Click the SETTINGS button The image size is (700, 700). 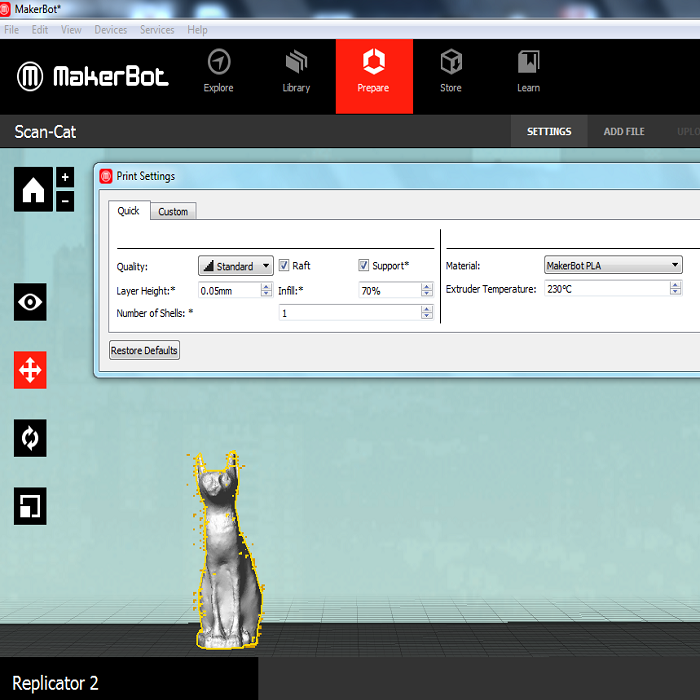pyautogui.click(x=549, y=131)
